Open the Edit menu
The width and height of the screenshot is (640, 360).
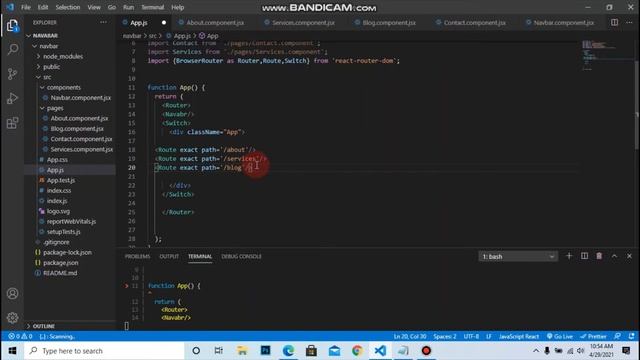tap(43, 7)
